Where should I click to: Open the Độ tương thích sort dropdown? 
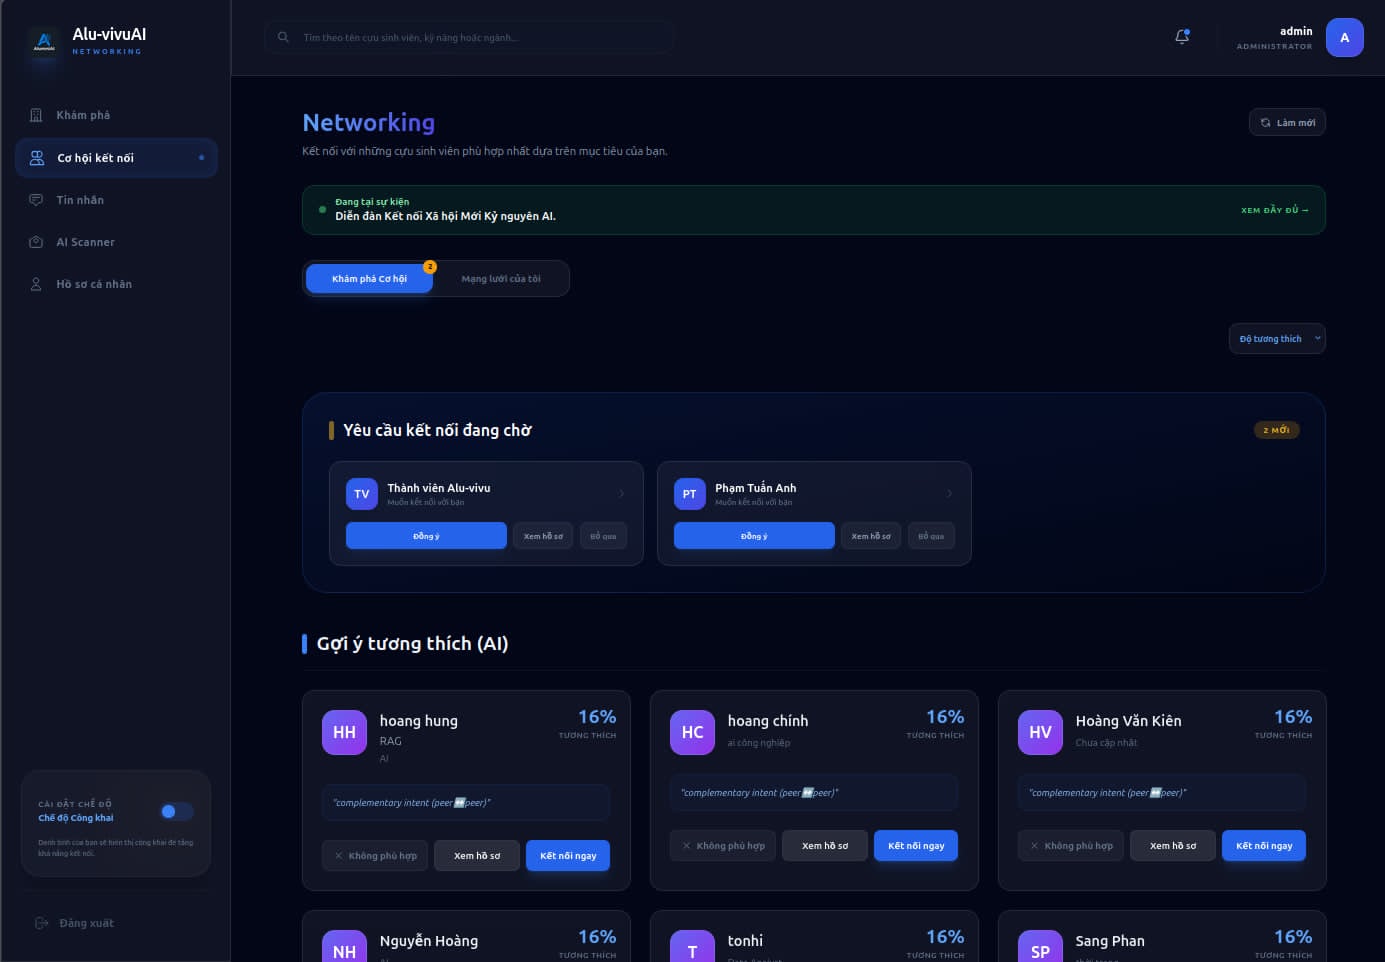[x=1277, y=339]
